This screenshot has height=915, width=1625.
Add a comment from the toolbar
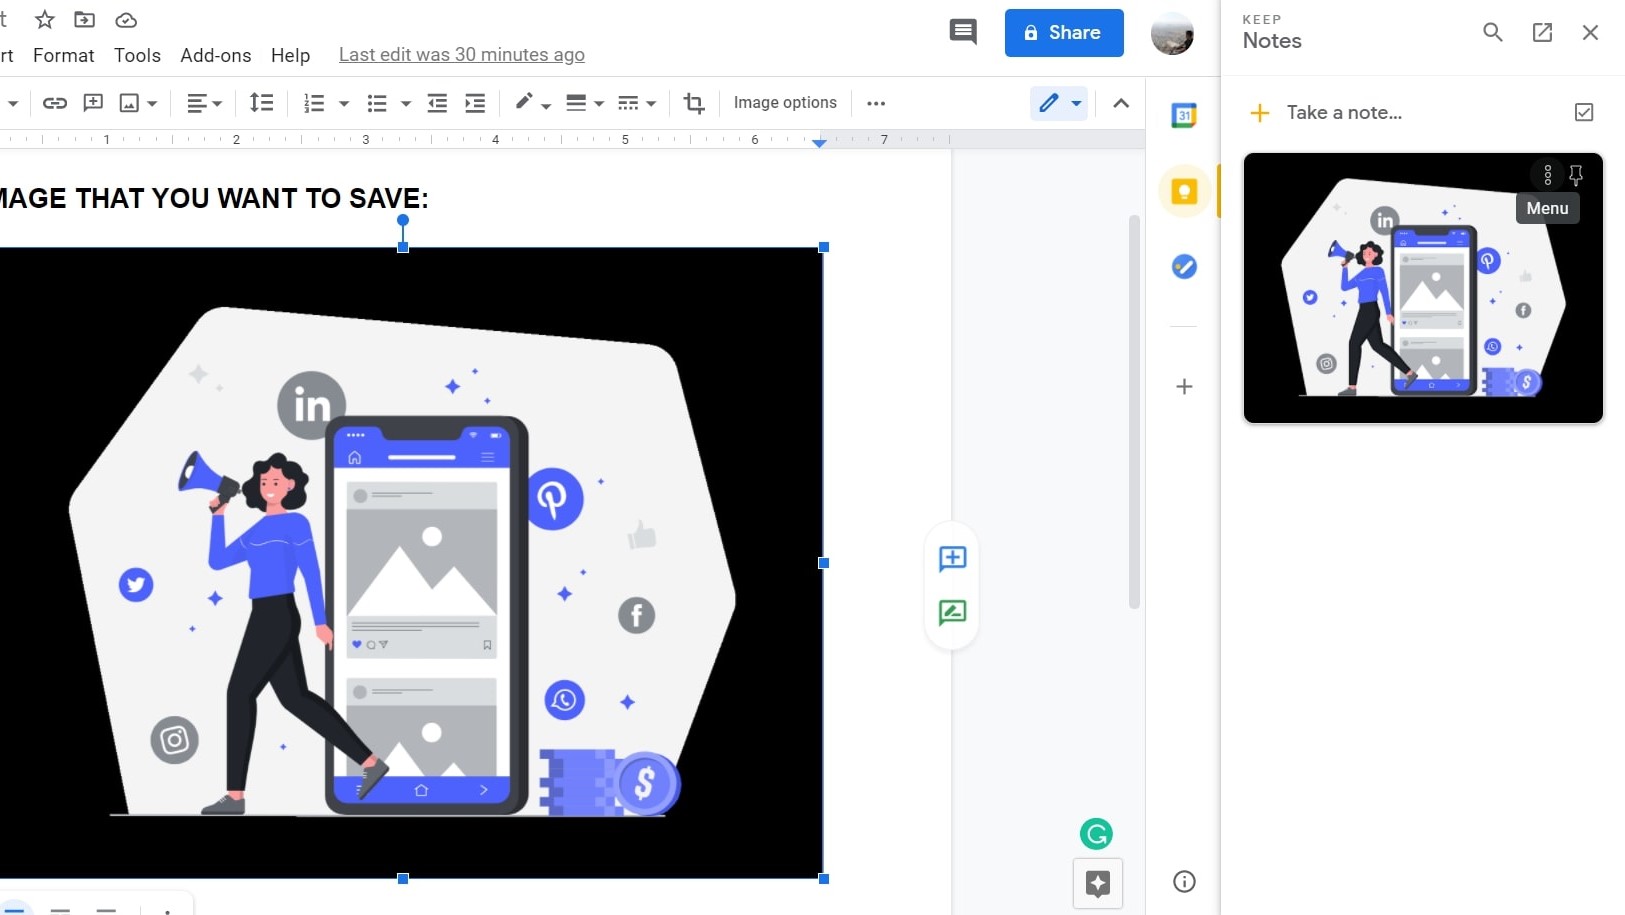tap(93, 103)
